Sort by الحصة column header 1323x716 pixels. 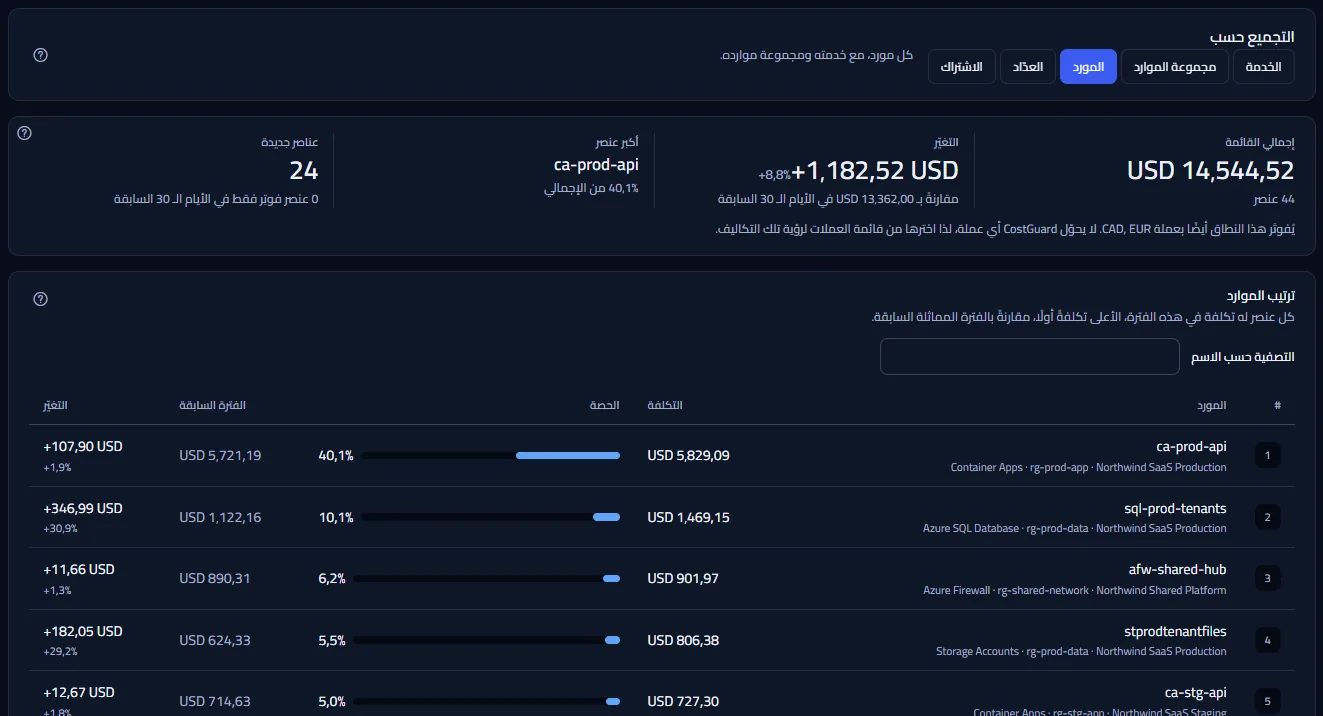click(x=606, y=405)
